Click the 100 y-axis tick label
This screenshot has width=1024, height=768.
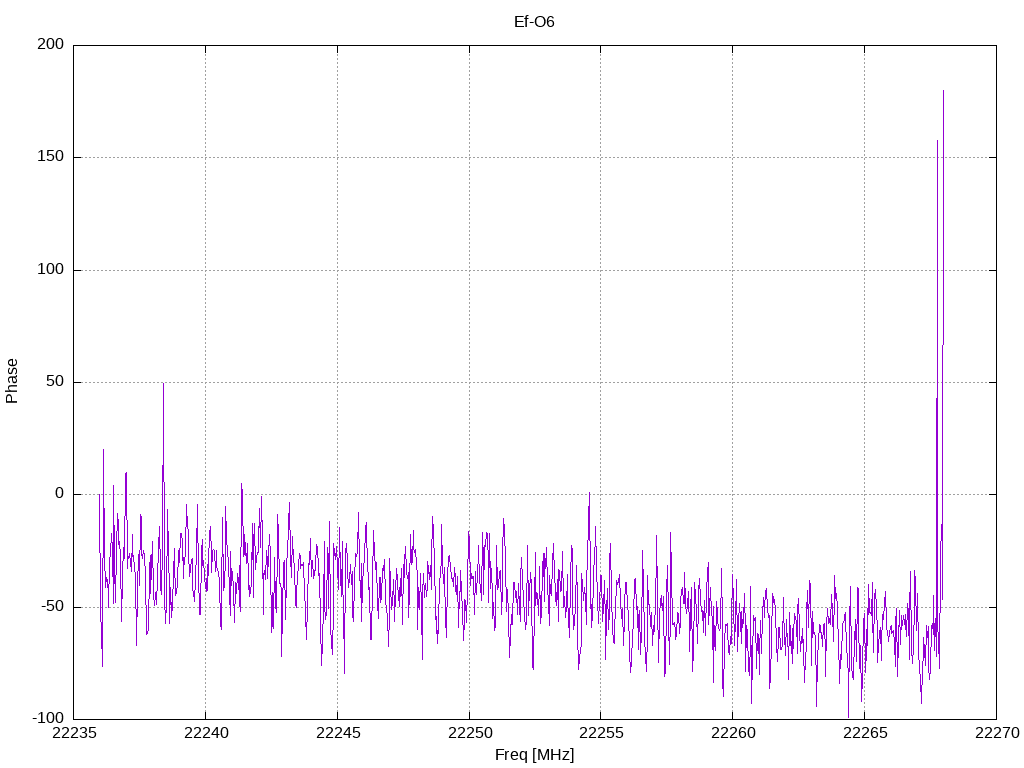[x=51, y=270]
